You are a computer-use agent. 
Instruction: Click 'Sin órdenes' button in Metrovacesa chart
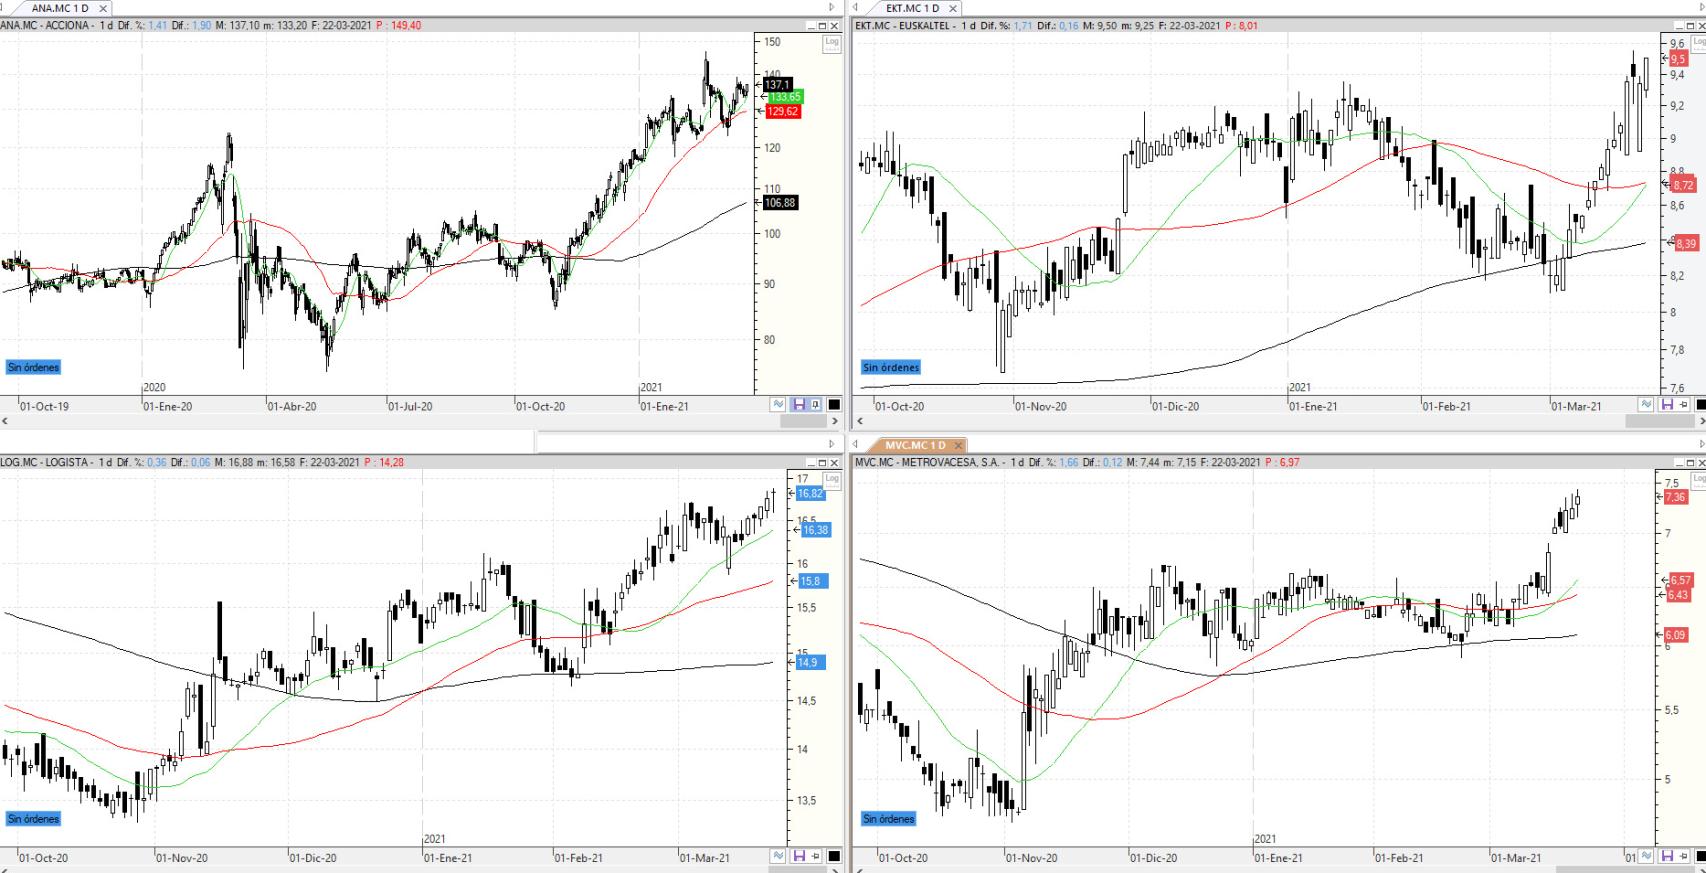click(x=888, y=819)
